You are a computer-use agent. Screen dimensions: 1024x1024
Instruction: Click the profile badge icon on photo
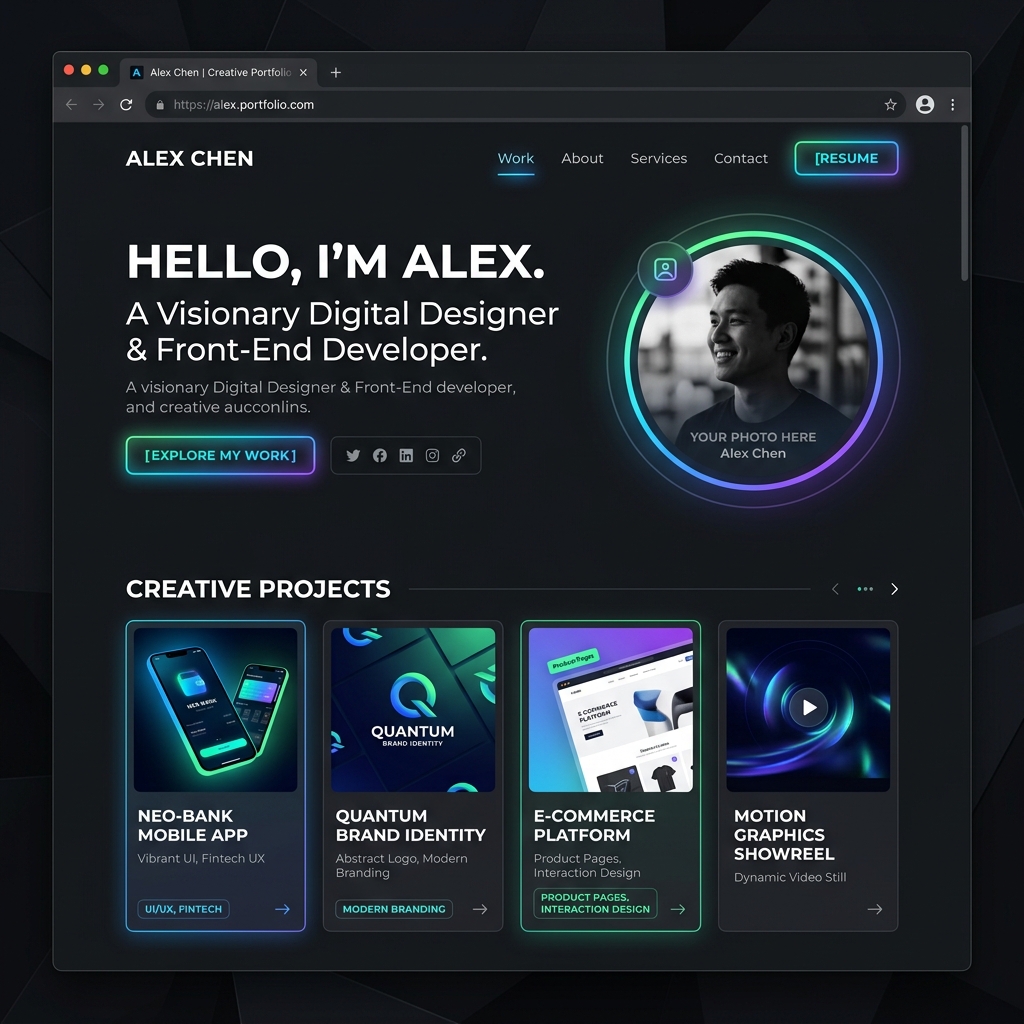coord(665,269)
